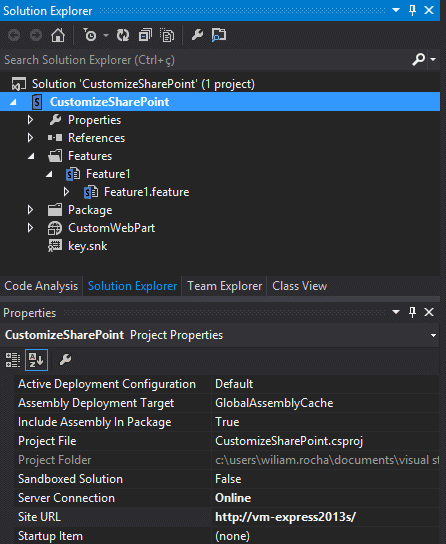446x544 pixels.
Task: Open Properties window position dropdown
Action: tap(396, 312)
